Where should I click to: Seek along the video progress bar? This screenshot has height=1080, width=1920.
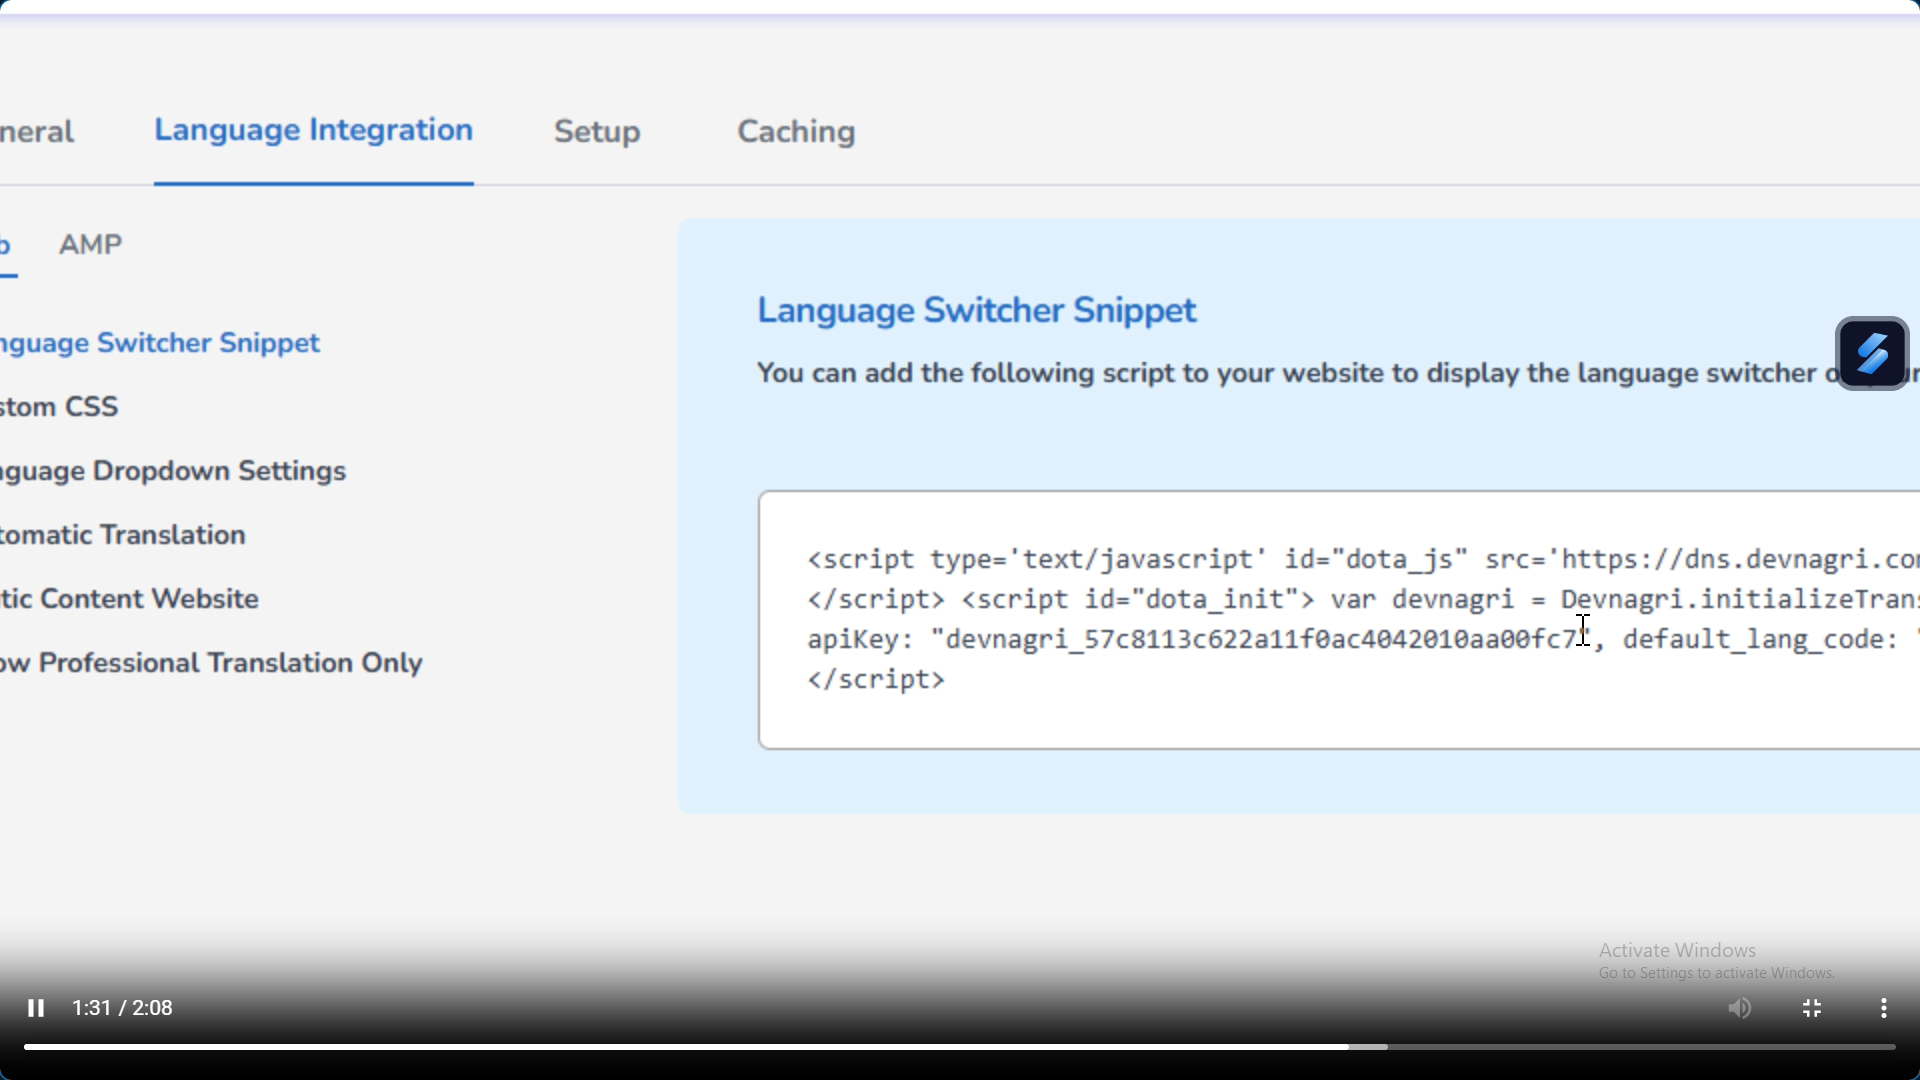coord(960,1047)
